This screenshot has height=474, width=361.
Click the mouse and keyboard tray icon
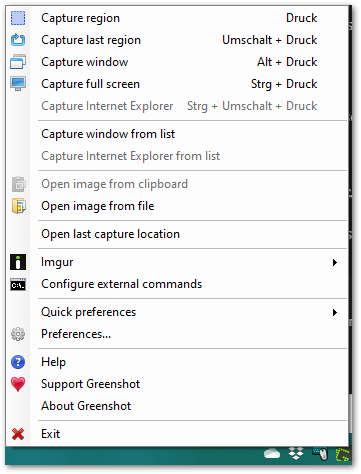click(320, 454)
